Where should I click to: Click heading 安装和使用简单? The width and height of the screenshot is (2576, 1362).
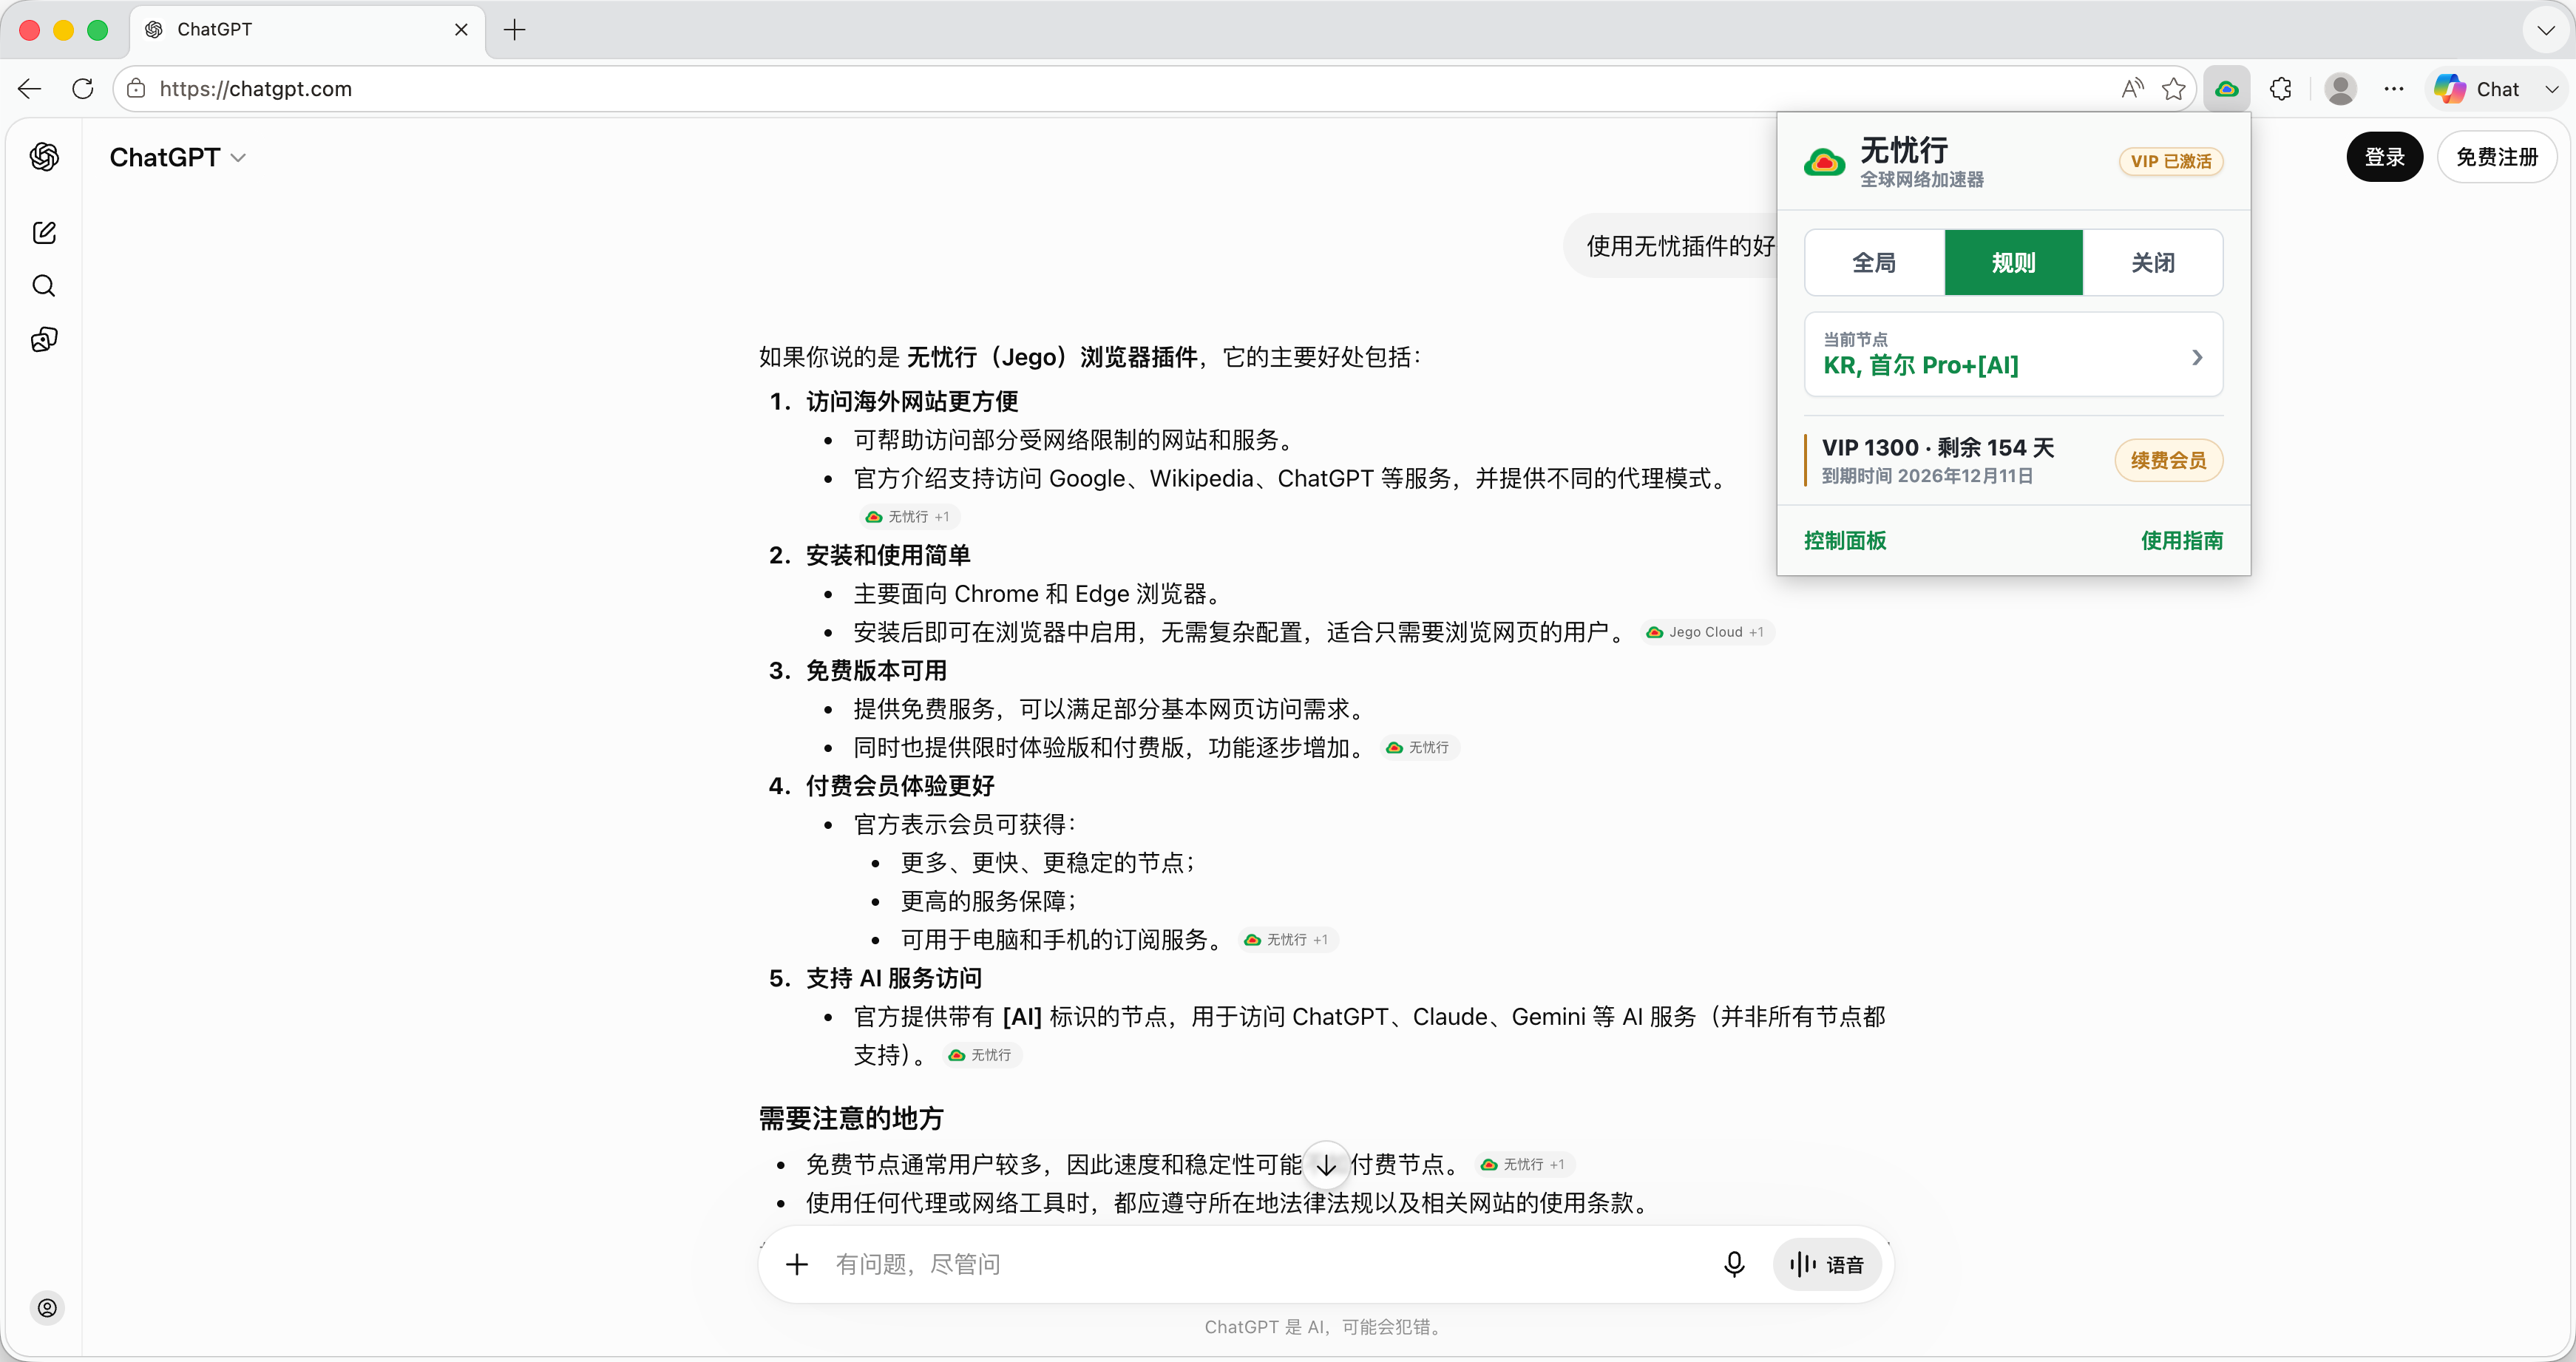coord(888,555)
